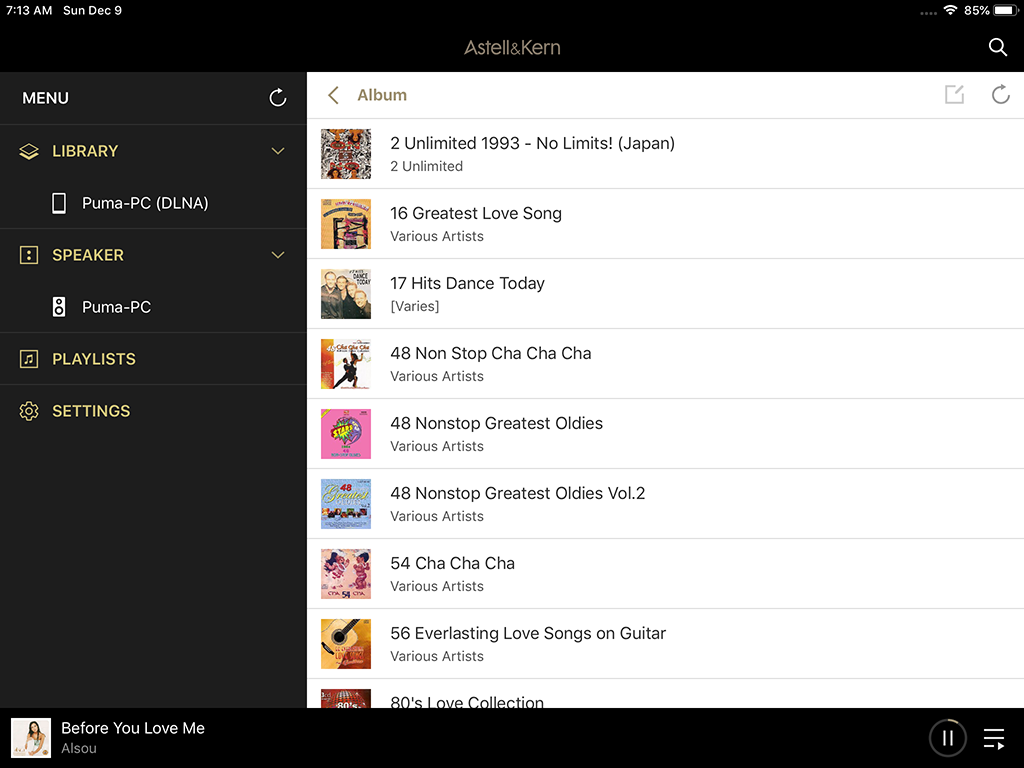Viewport: 1024px width, 768px height.
Task: Pause the current track
Action: (x=947, y=738)
